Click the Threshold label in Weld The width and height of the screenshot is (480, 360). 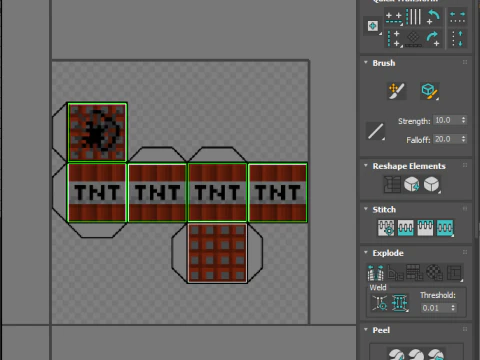point(438,295)
